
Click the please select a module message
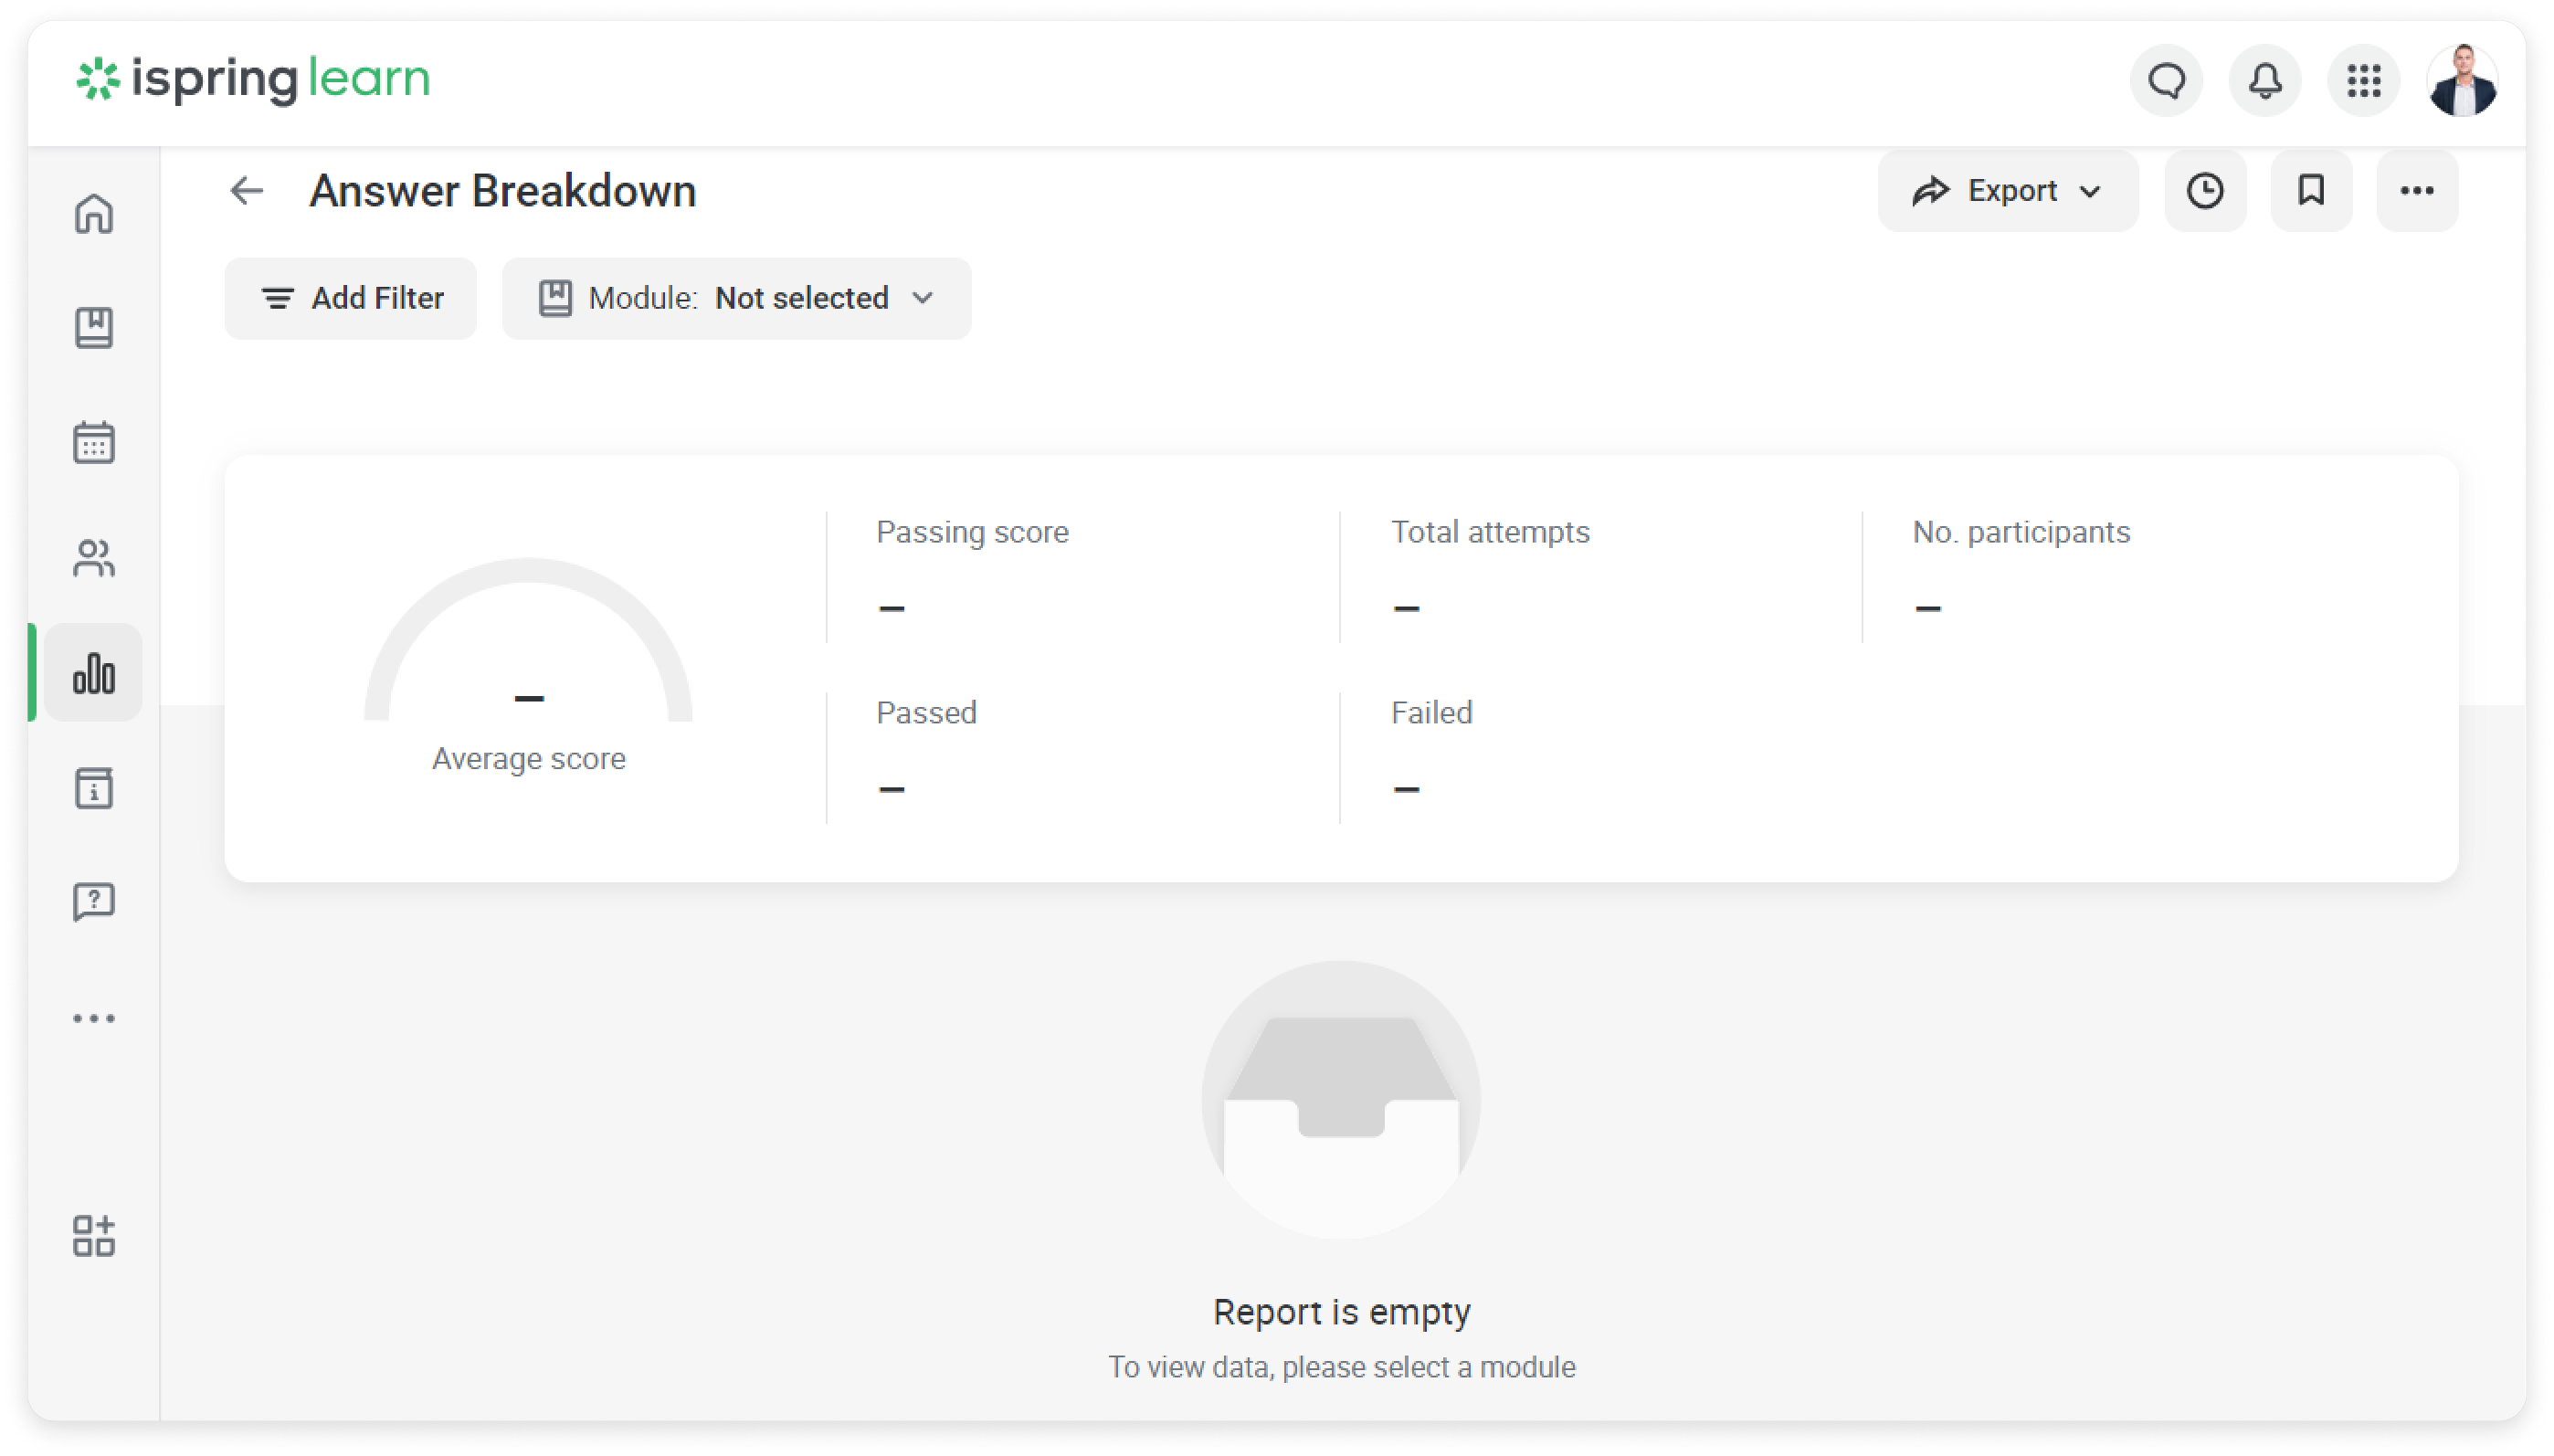tap(1341, 1367)
